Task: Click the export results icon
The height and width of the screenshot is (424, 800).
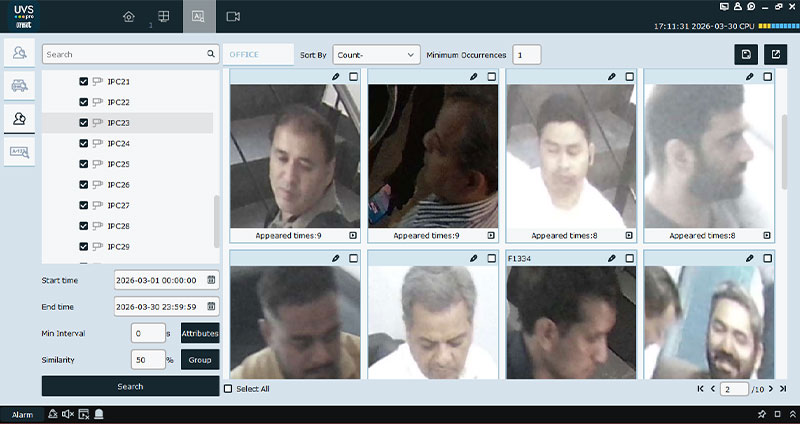Action: [x=775, y=55]
